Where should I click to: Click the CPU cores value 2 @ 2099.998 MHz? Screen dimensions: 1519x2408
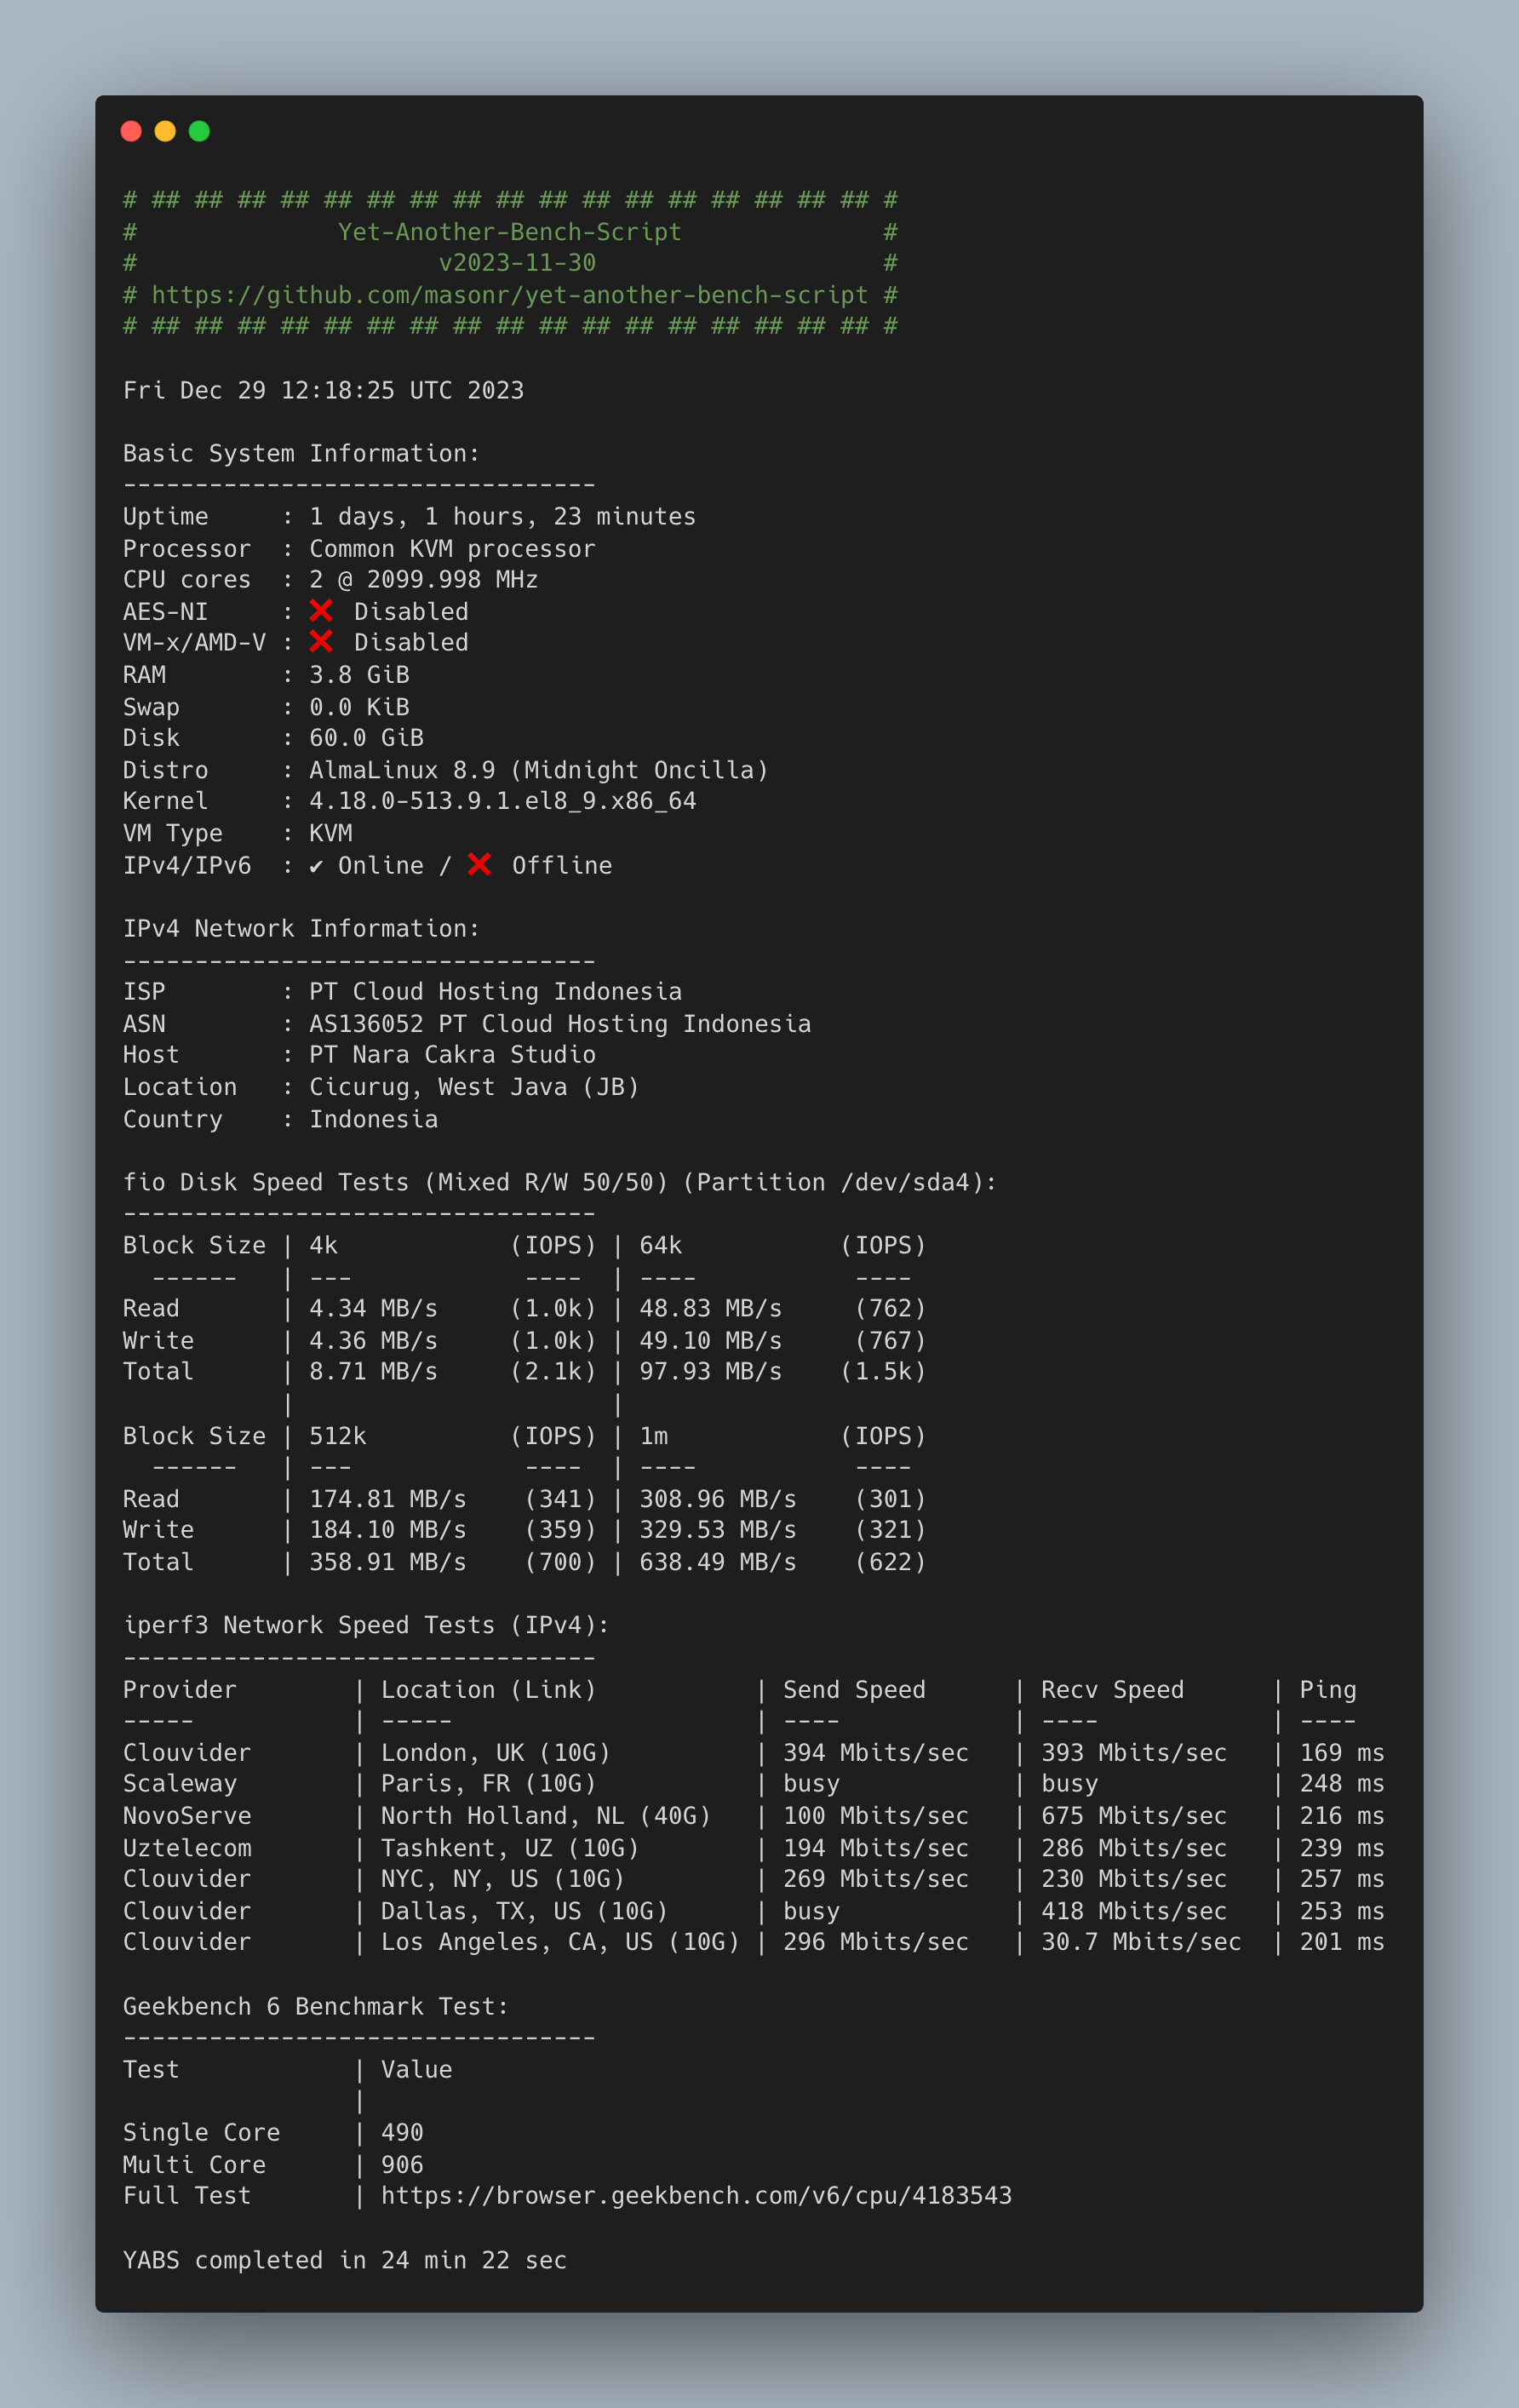click(423, 579)
